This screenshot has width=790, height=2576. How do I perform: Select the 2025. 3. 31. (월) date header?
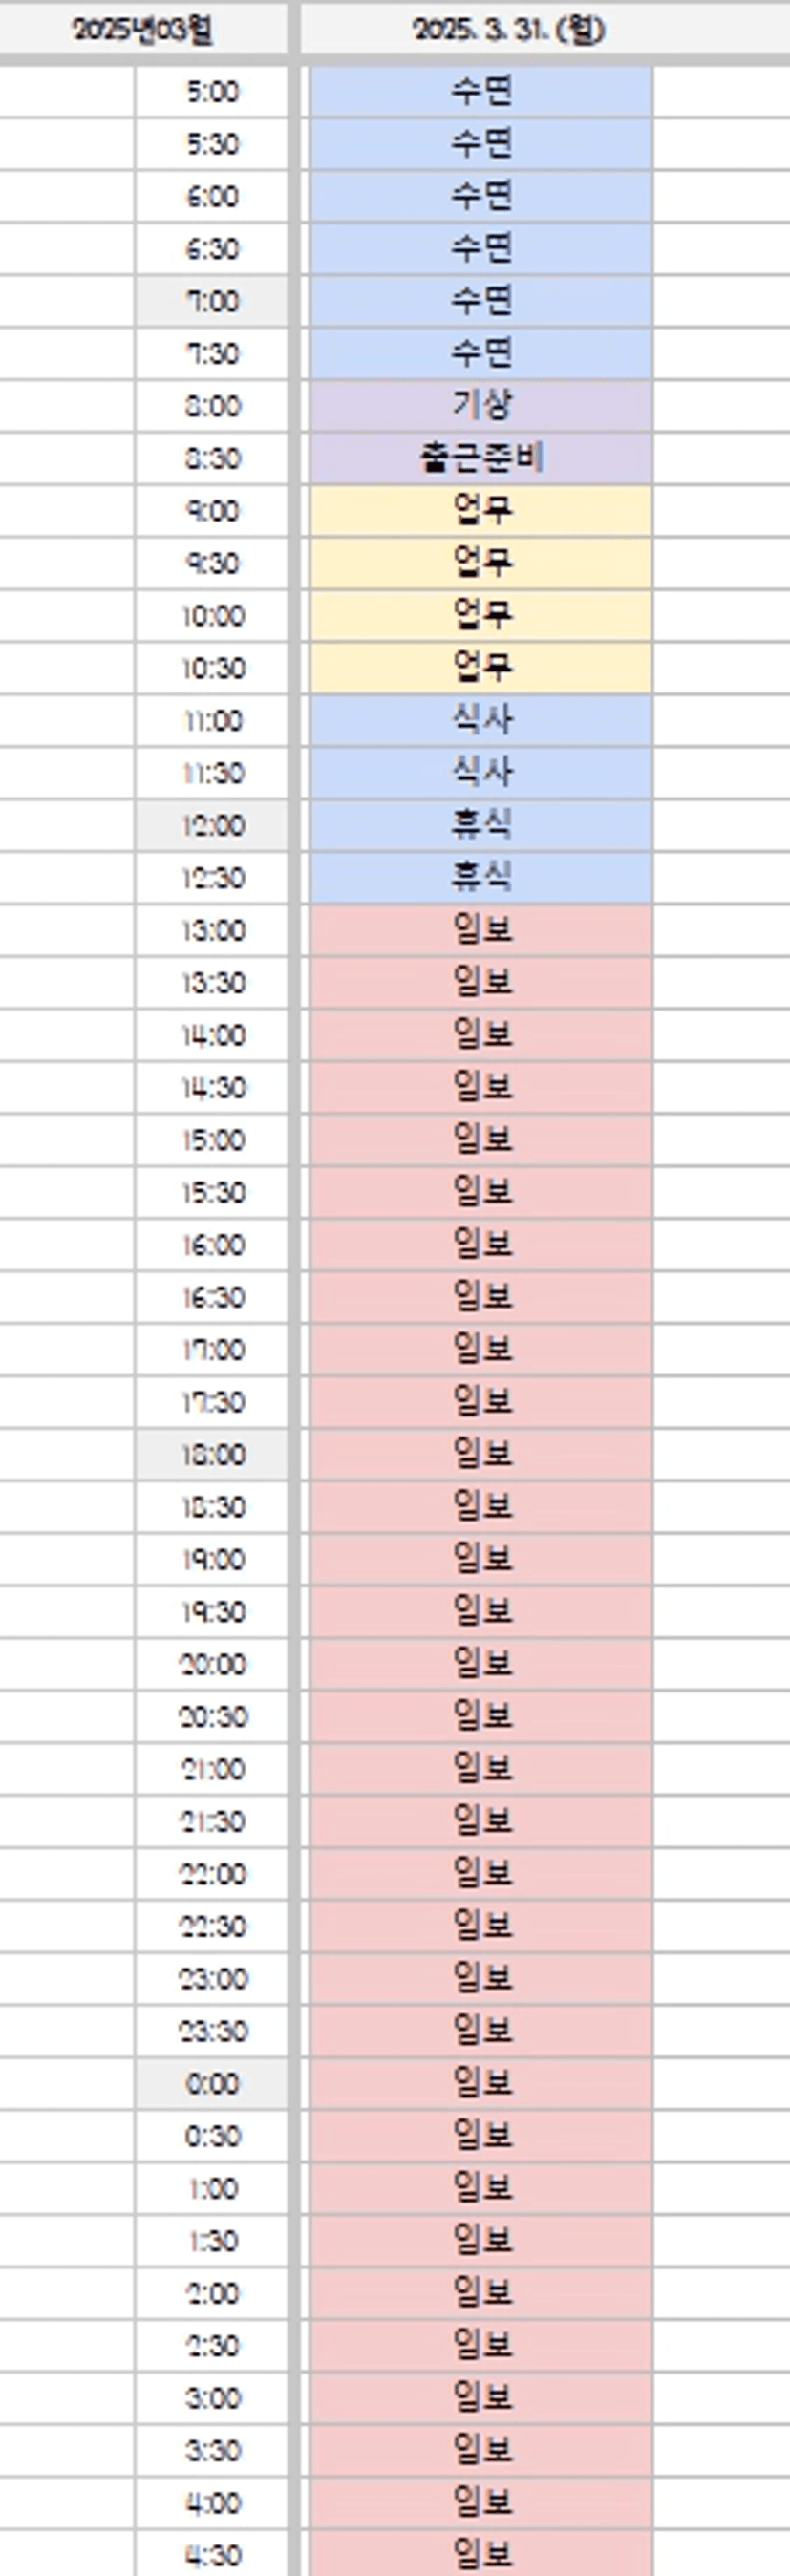tap(508, 30)
